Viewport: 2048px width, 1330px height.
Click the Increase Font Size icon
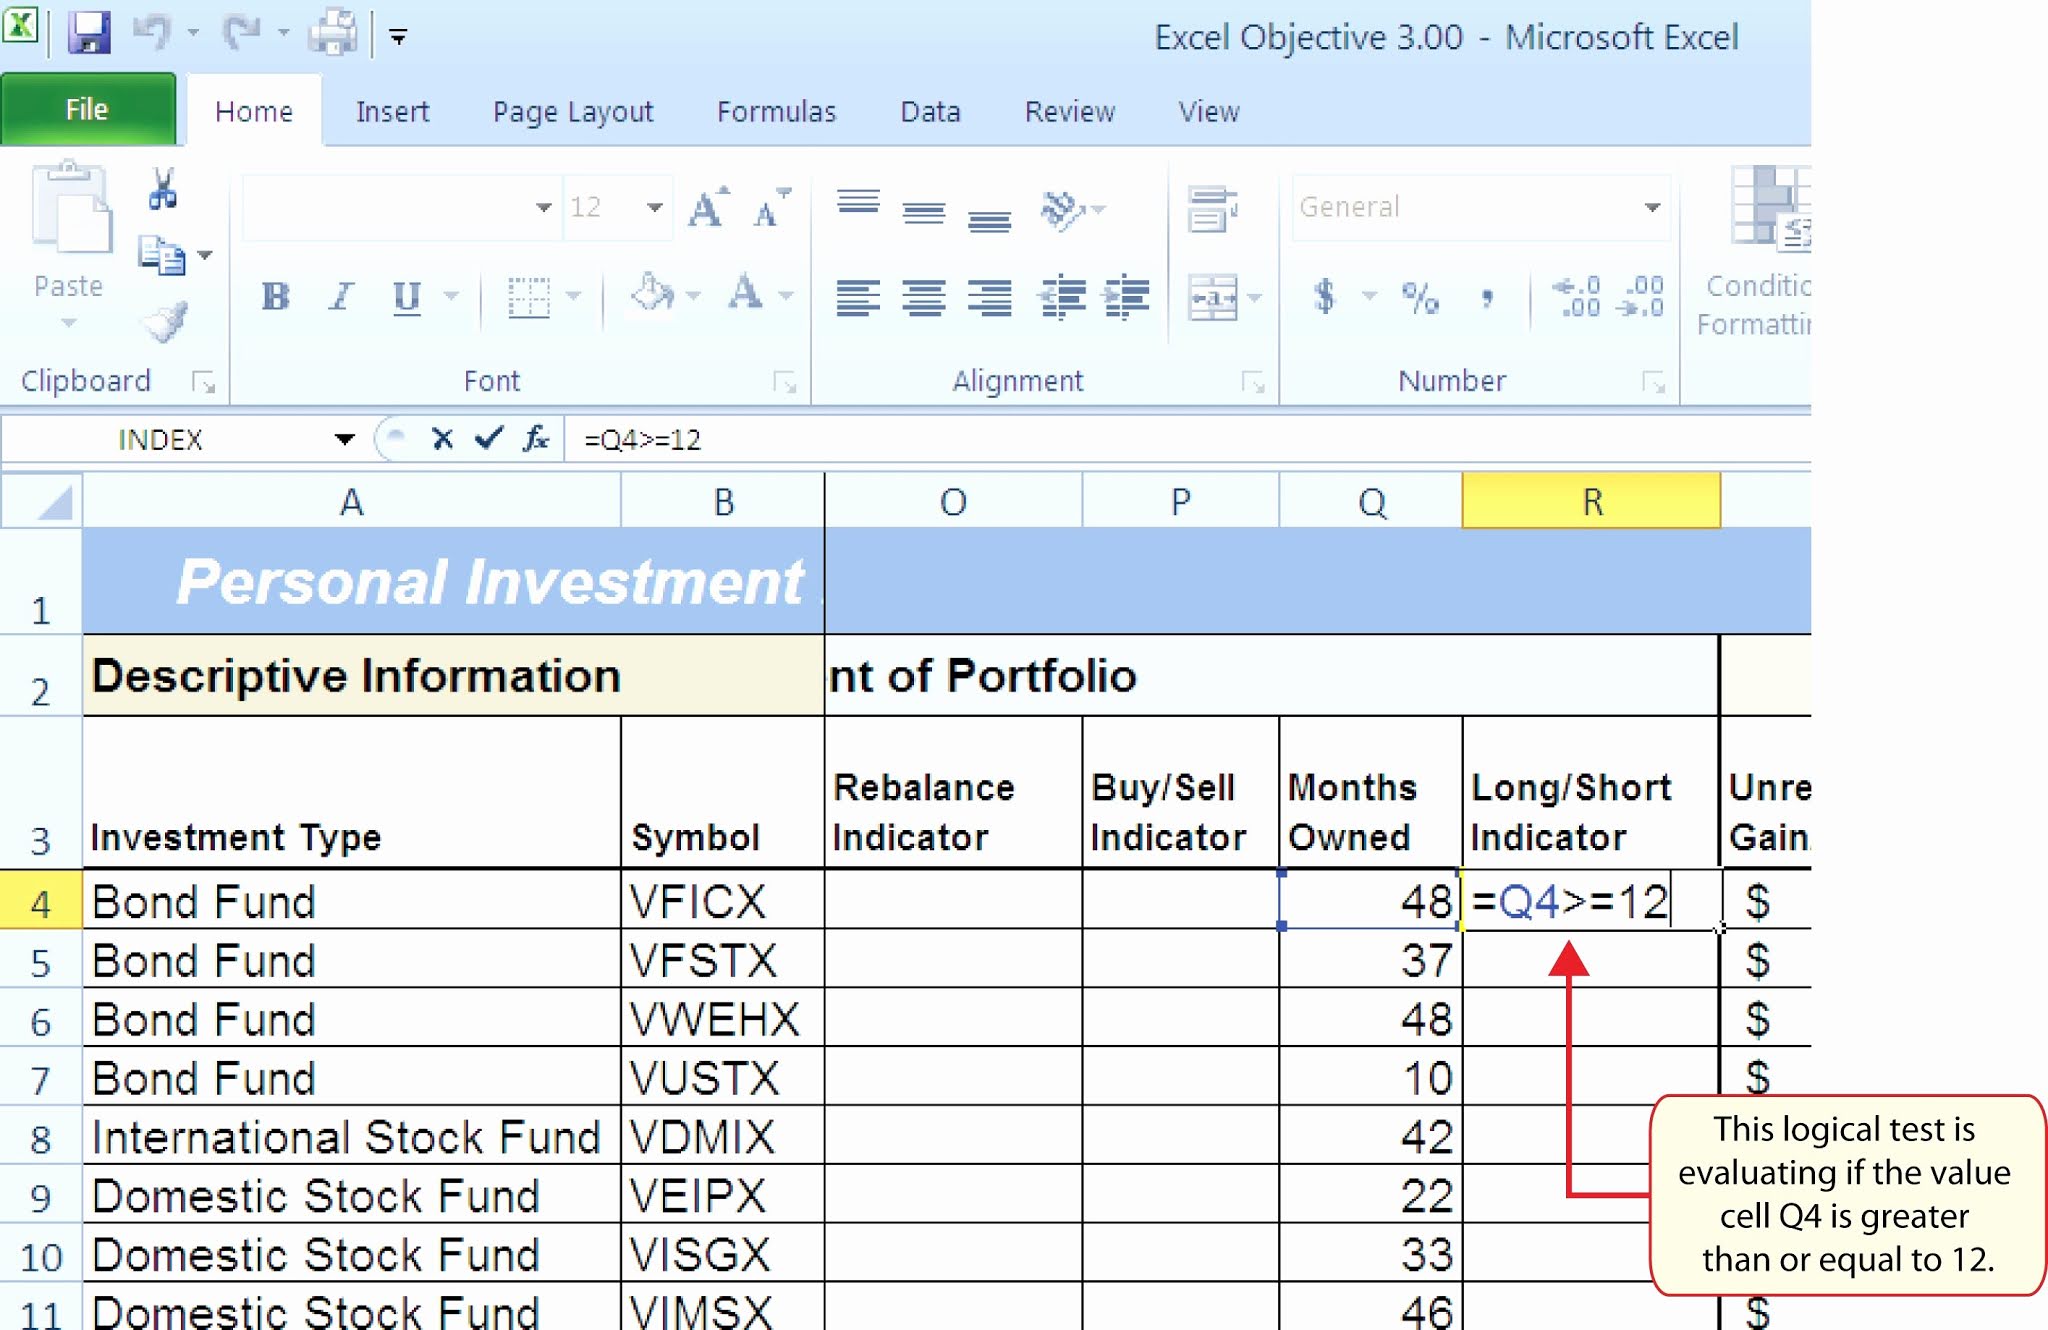708,208
